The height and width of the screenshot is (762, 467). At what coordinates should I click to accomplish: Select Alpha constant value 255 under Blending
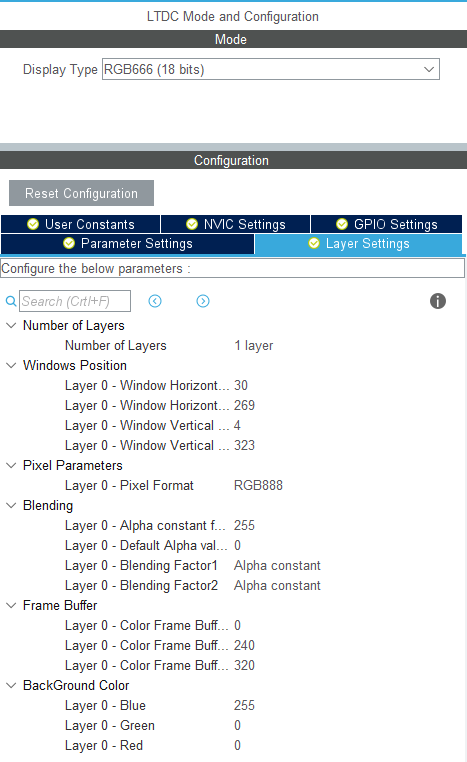pos(244,525)
